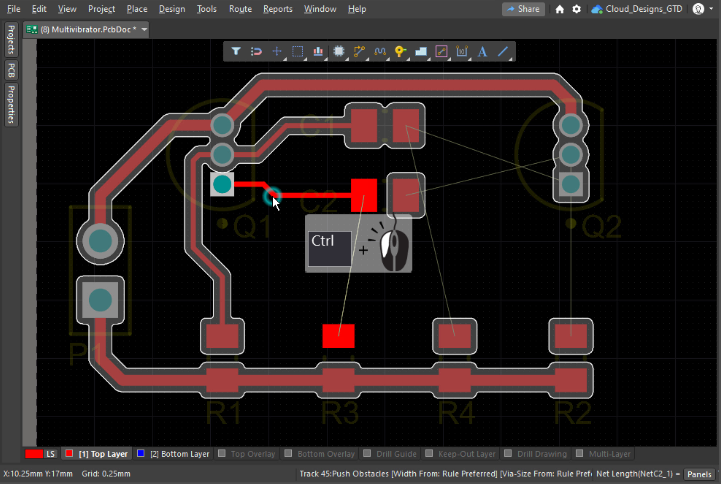Select the move objects cross icon
Screen dimensions: 721x484
[x=277, y=51]
